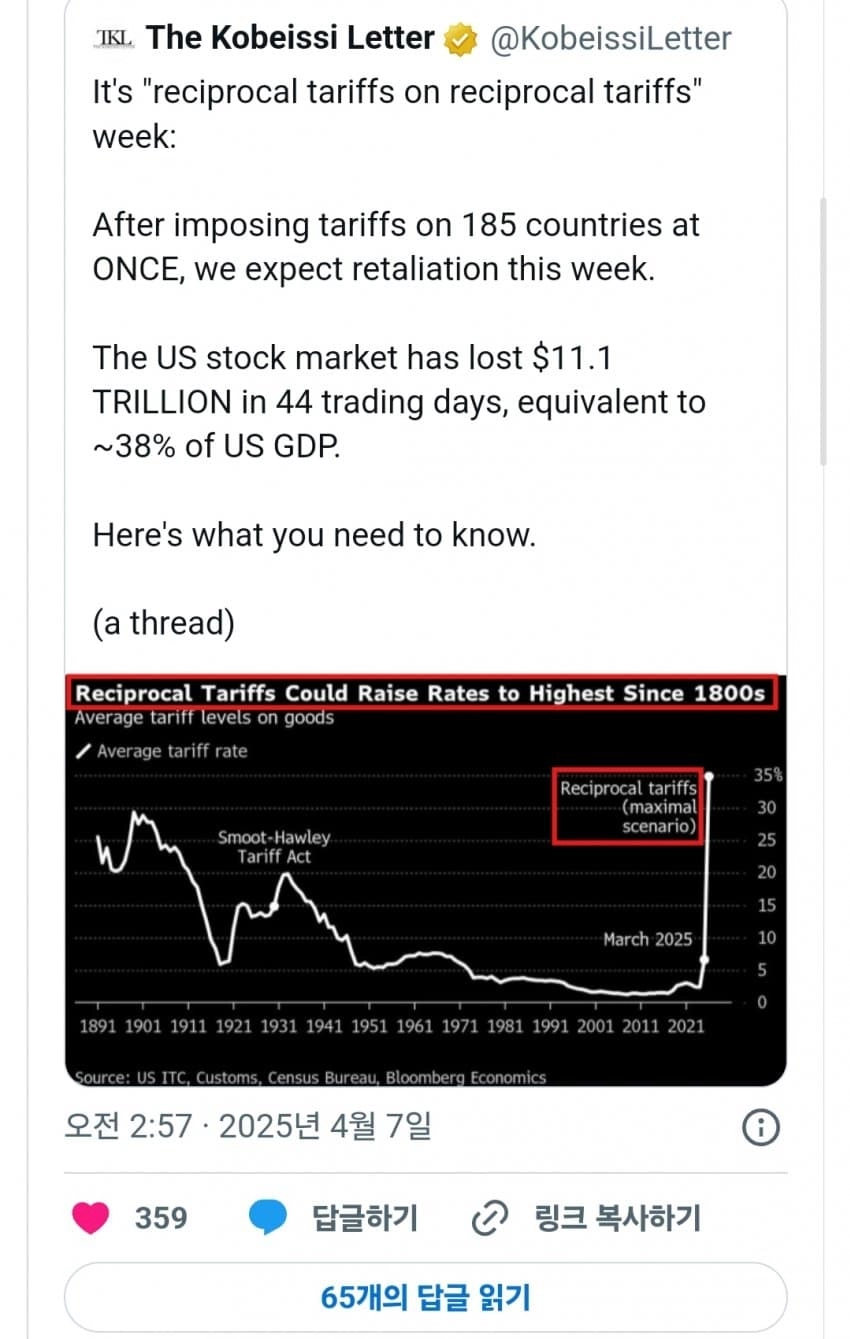
Task: Click the red-boxed maximal scenario annotation
Action: (x=628, y=807)
